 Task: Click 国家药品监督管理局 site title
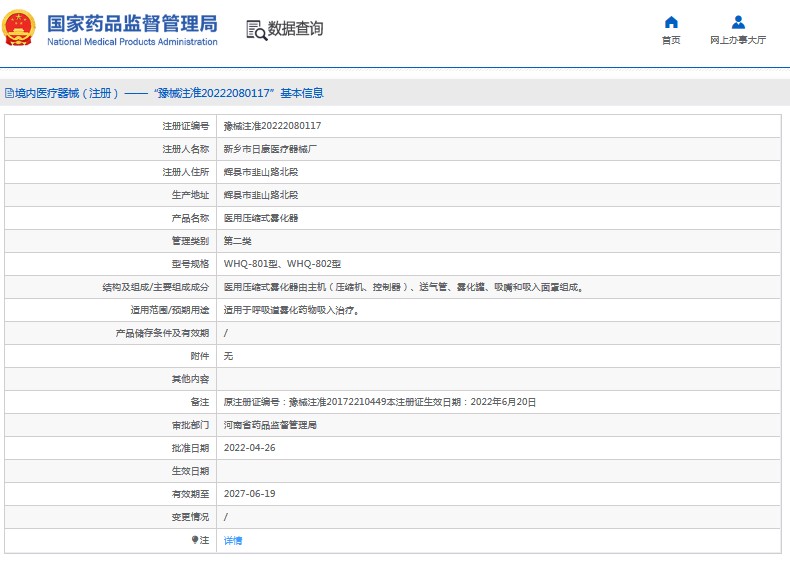click(x=132, y=22)
